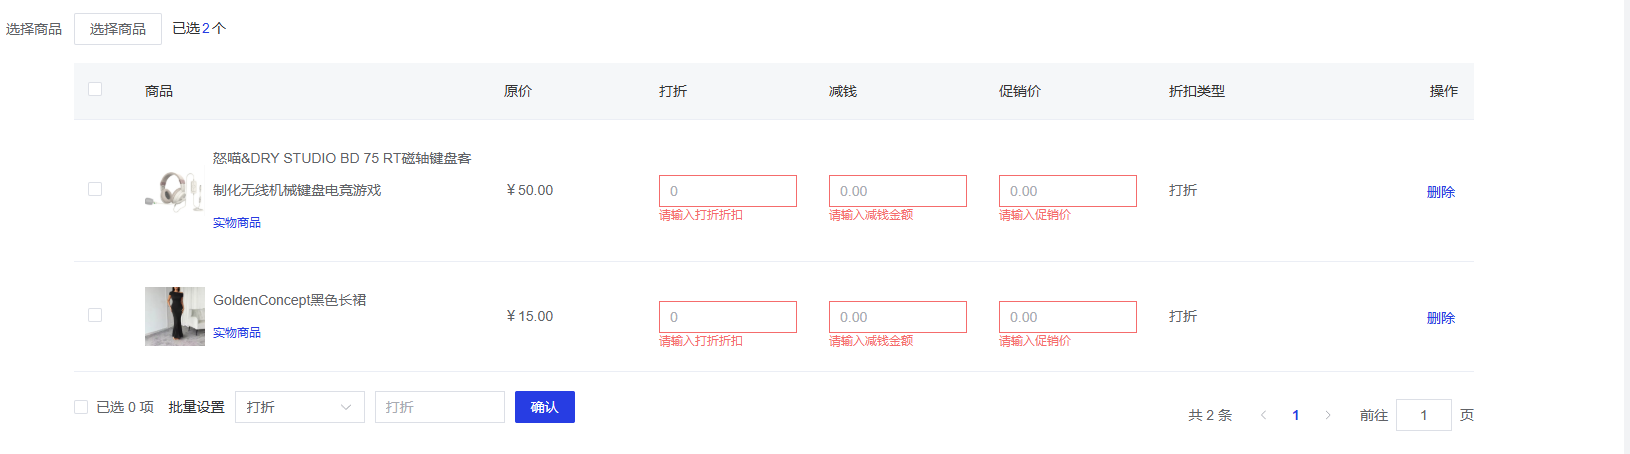Click the blue 确认 button
Screen dimensions: 1630x454
pyautogui.click(x=544, y=407)
